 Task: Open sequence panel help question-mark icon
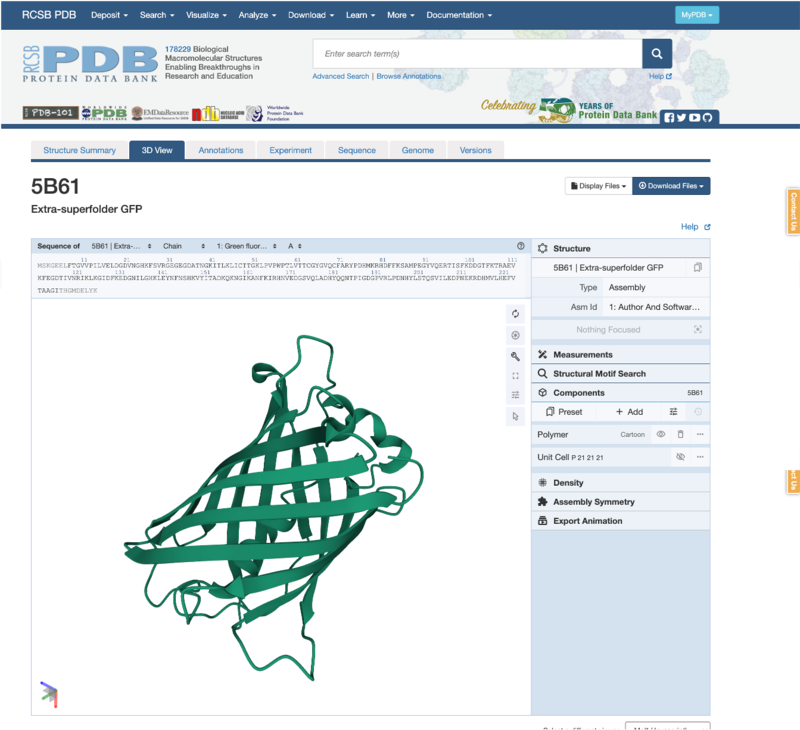coord(521,246)
